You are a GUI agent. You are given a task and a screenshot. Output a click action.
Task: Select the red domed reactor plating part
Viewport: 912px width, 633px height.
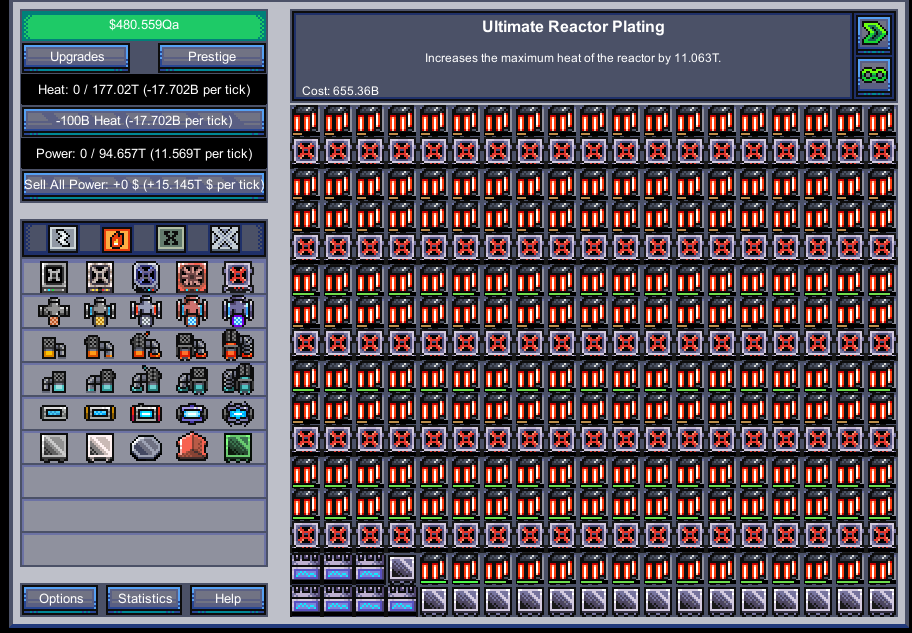(x=191, y=447)
